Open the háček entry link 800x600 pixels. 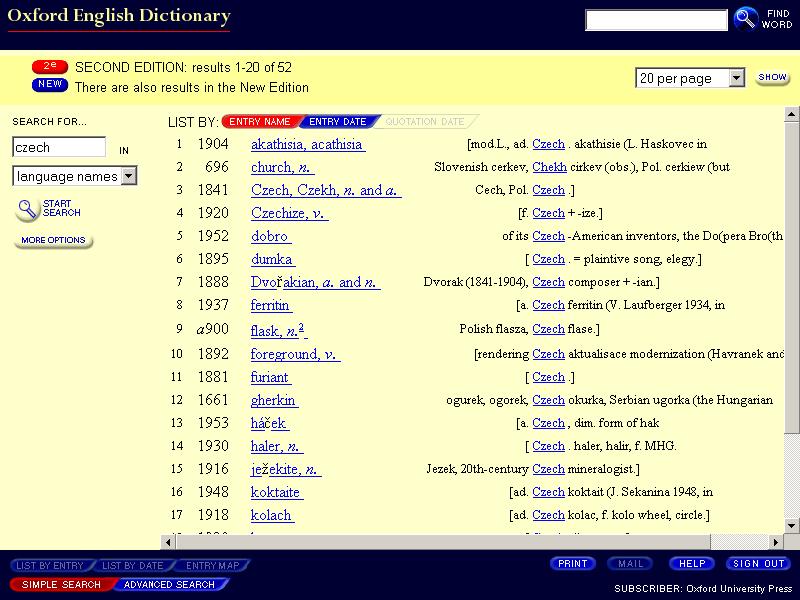[269, 423]
